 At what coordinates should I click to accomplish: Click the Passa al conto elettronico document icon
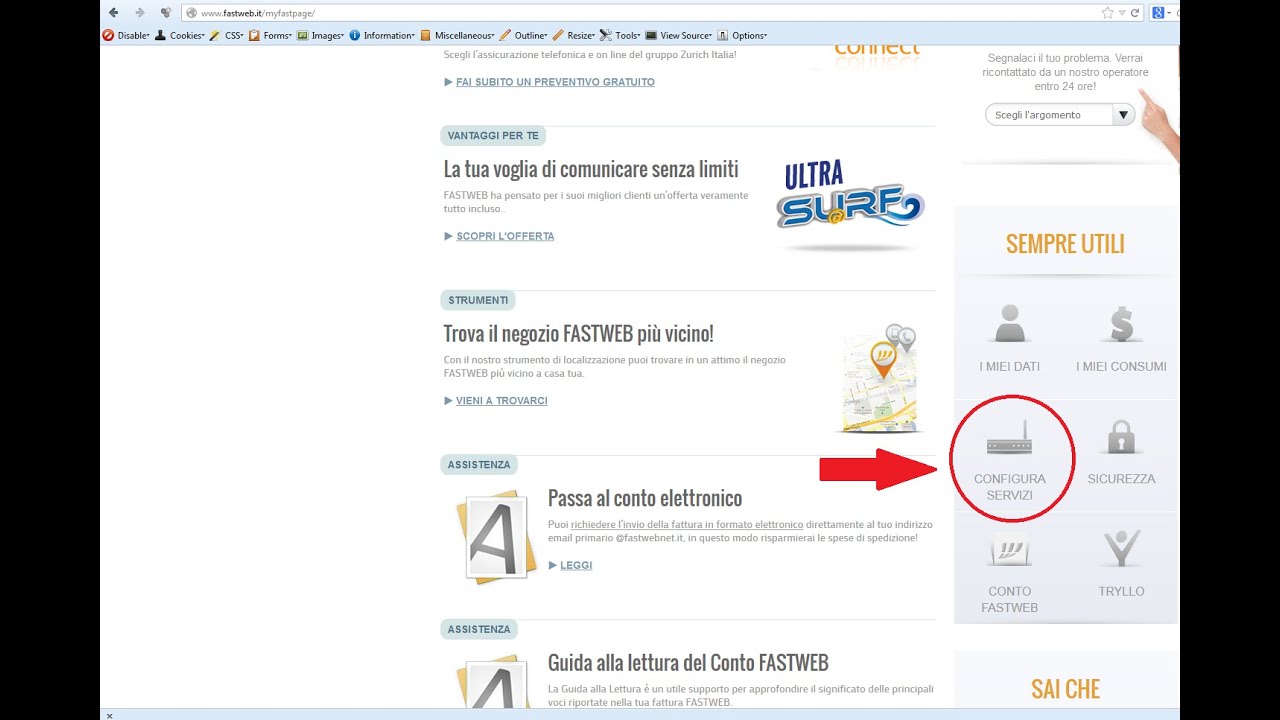[497, 536]
